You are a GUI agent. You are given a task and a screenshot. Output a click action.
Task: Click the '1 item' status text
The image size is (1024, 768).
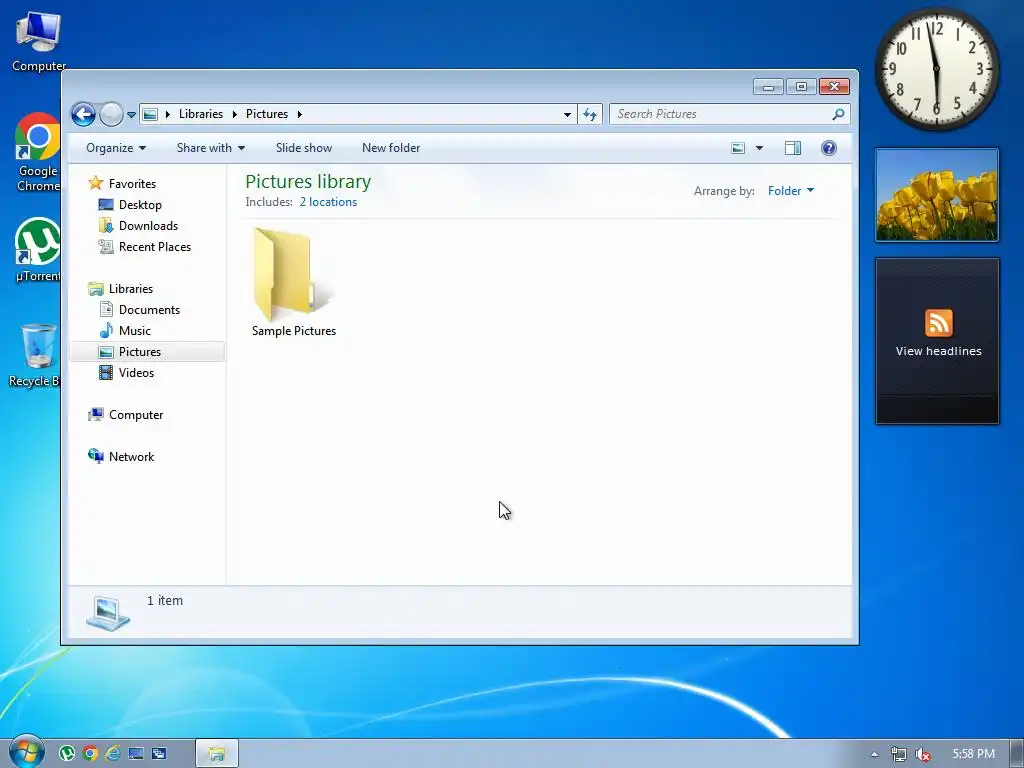coord(165,601)
